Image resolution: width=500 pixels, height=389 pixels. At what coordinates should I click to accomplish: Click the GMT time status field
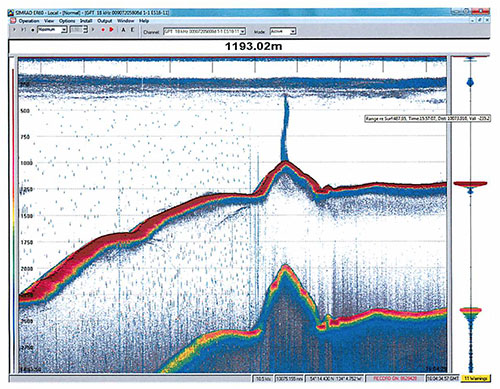point(443,379)
